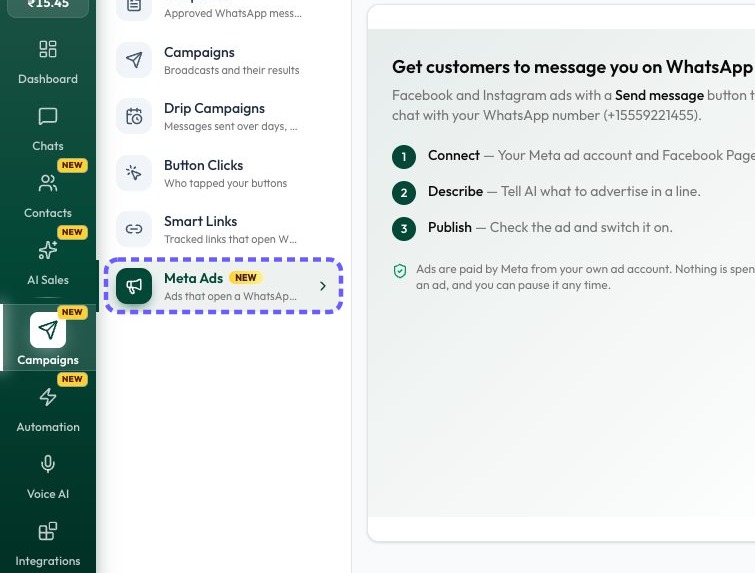
Task: Click the NEW badge on Automation
Action: (x=72, y=379)
